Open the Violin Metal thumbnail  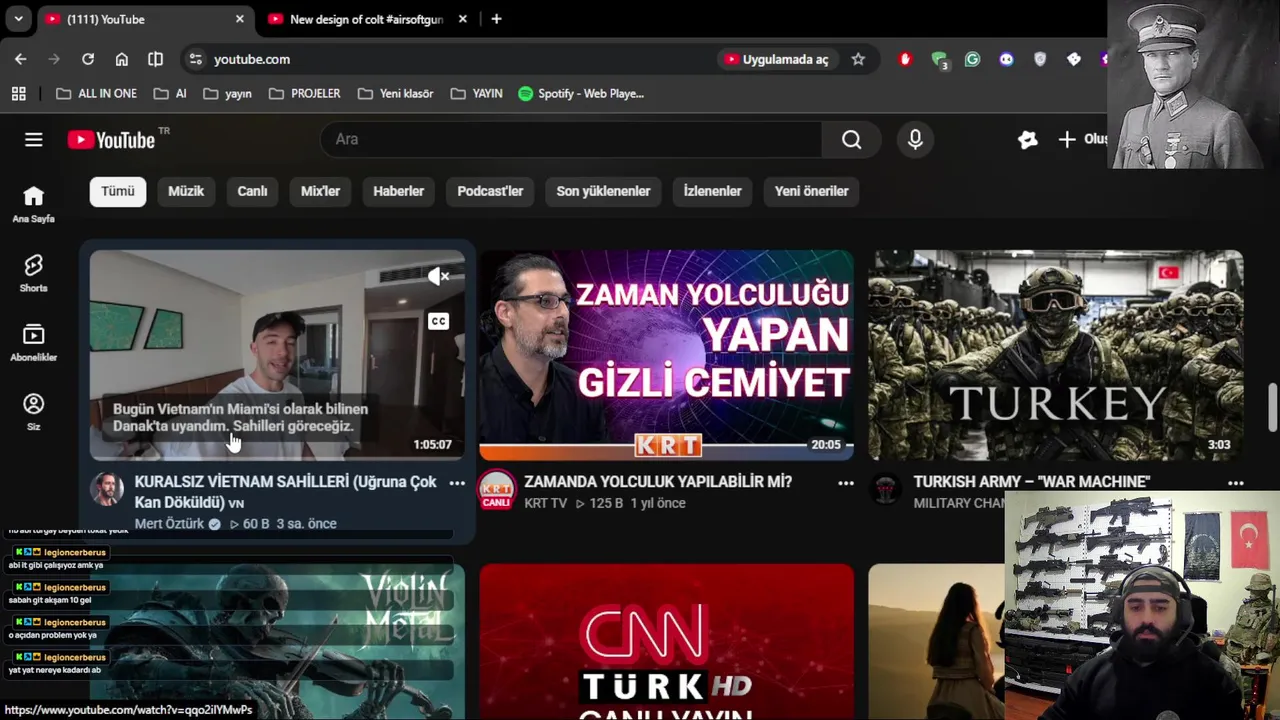coord(277,642)
